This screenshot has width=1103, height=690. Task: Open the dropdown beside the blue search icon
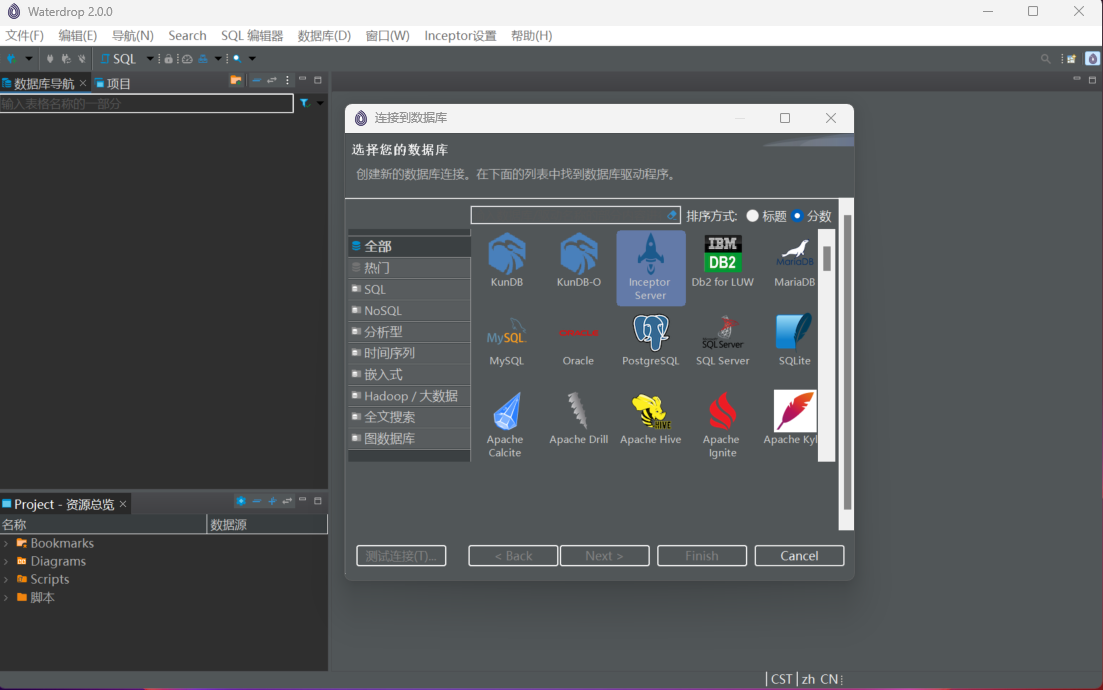tap(253, 58)
